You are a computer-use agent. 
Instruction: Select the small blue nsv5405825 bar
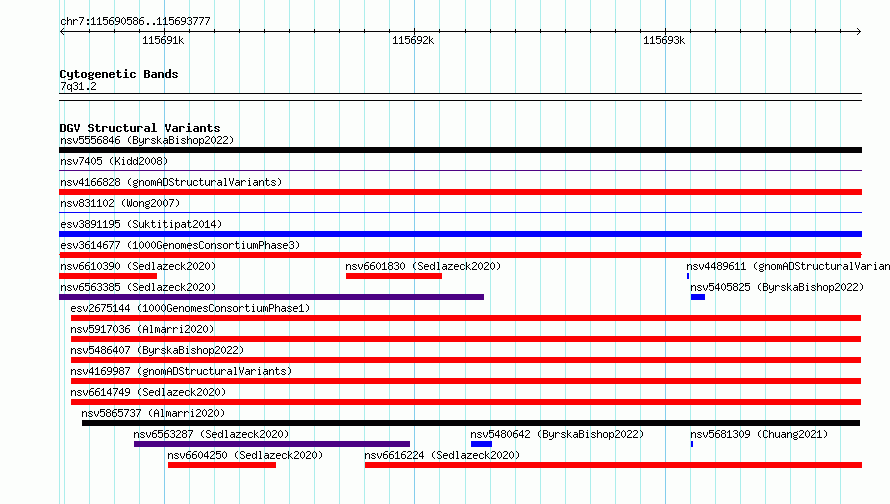coord(698,297)
